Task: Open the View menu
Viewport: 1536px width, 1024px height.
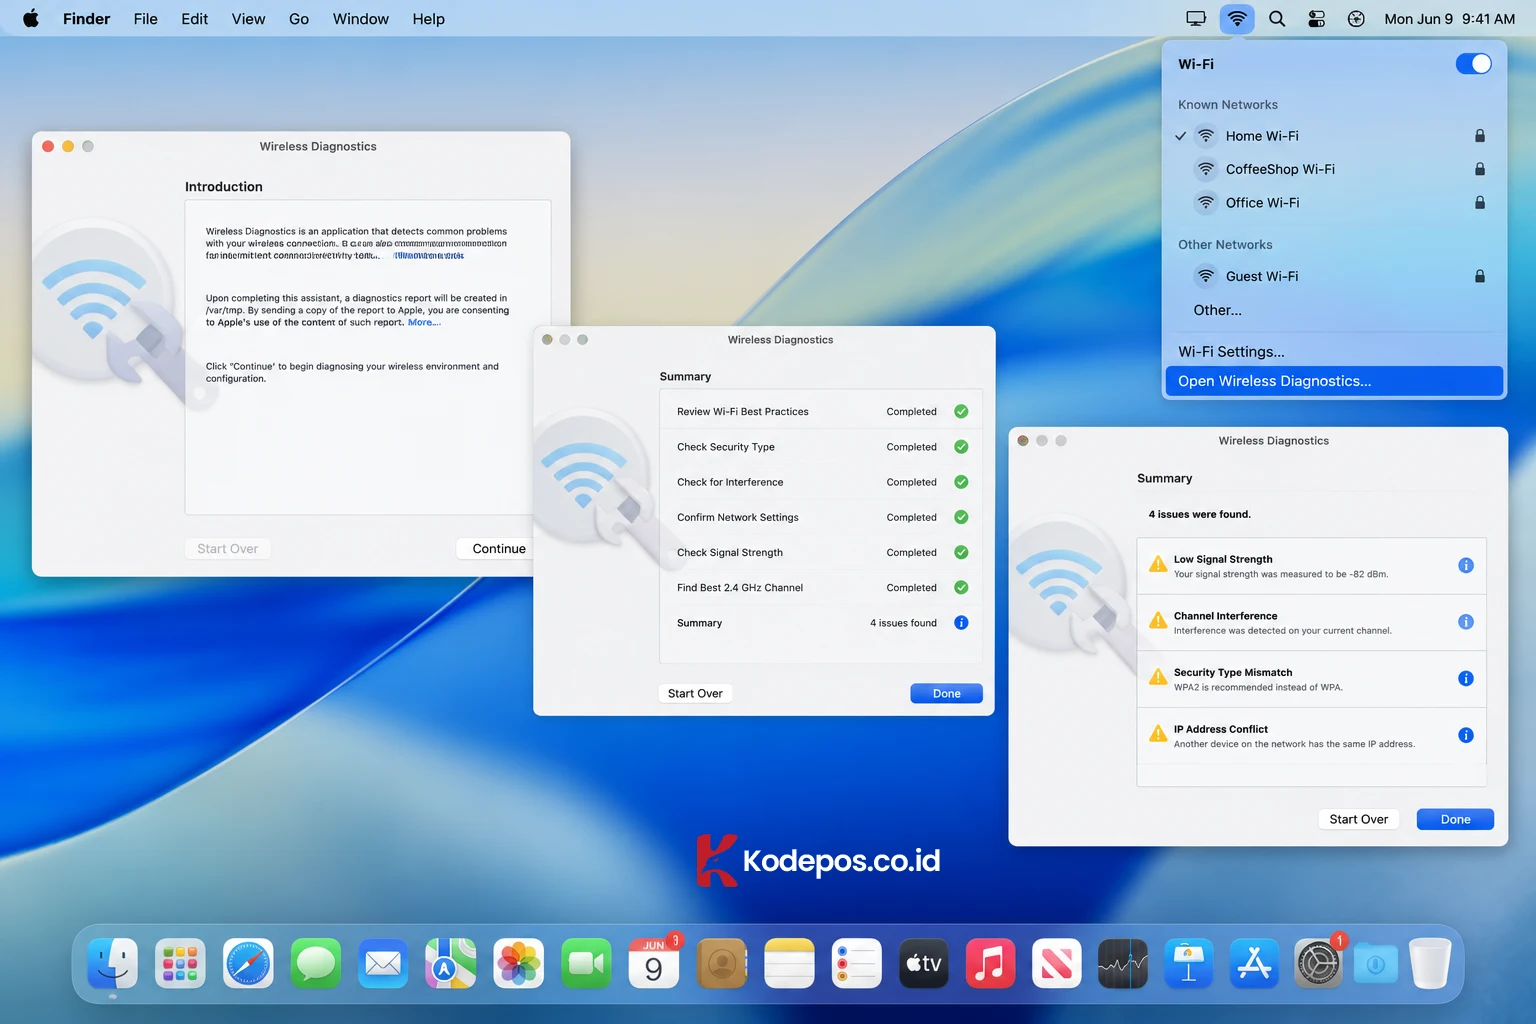Action: tap(248, 19)
